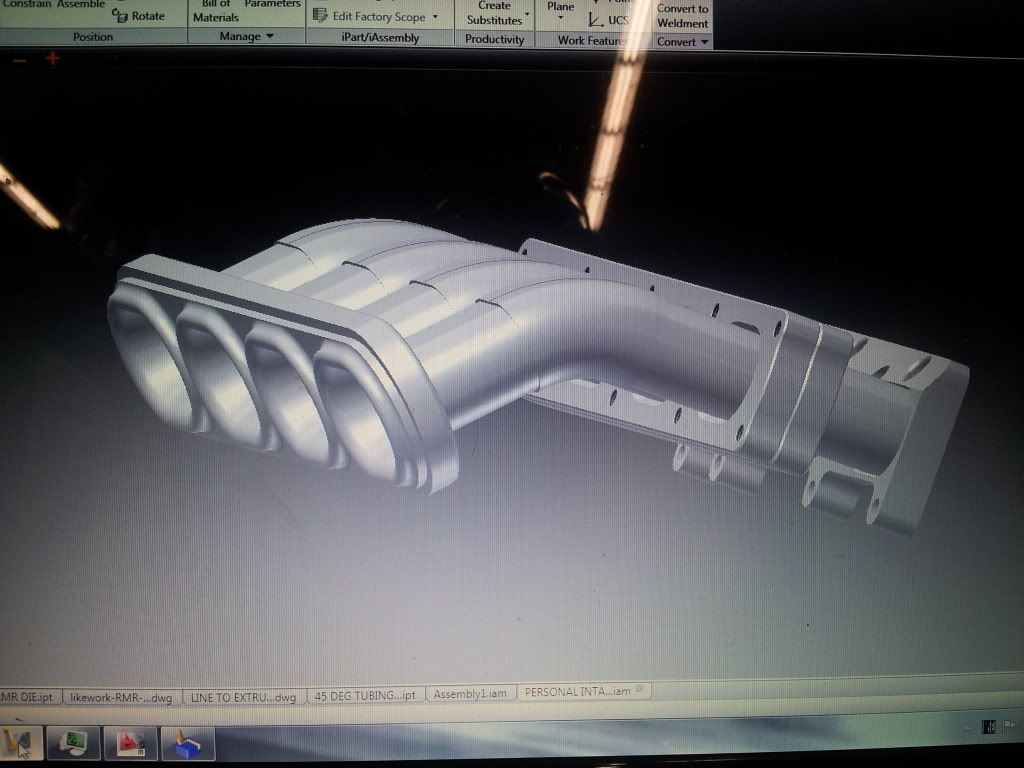Image resolution: width=1024 pixels, height=768 pixels.
Task: Open the LINE TO EXTRU dwg tab
Action: 243,696
